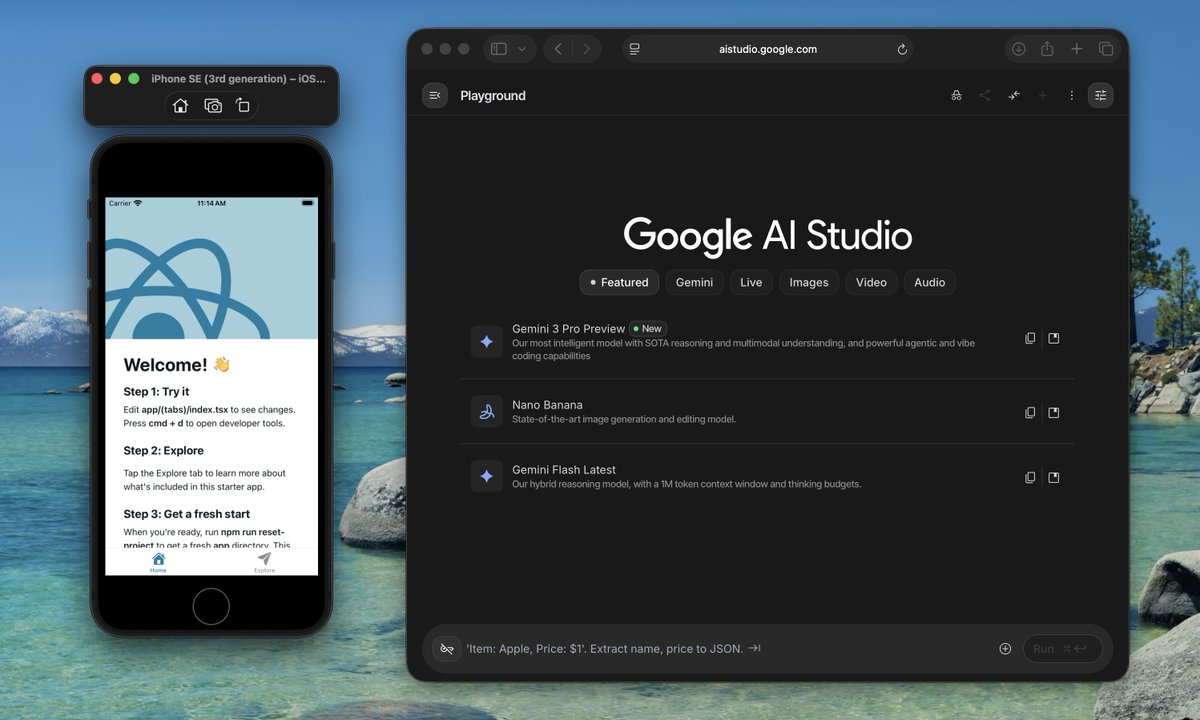
Task: Enable temporary chat incognito icon
Action: pyautogui.click(x=956, y=95)
